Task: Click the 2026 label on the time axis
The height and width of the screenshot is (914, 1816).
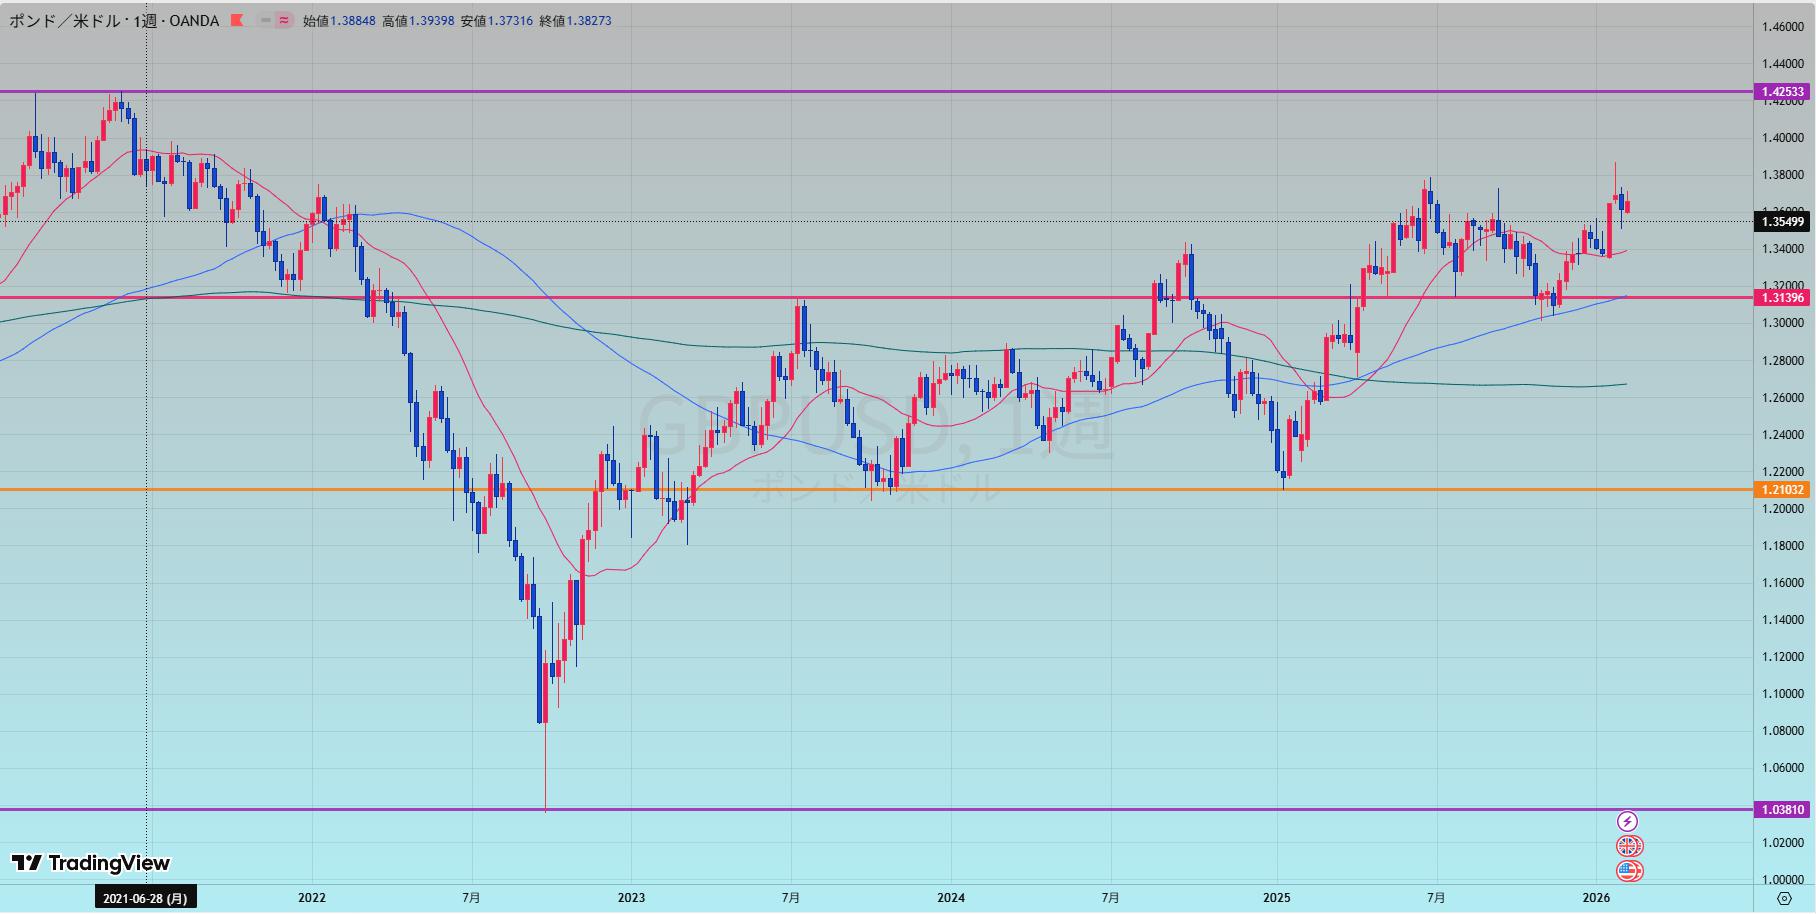Action: 1596,898
